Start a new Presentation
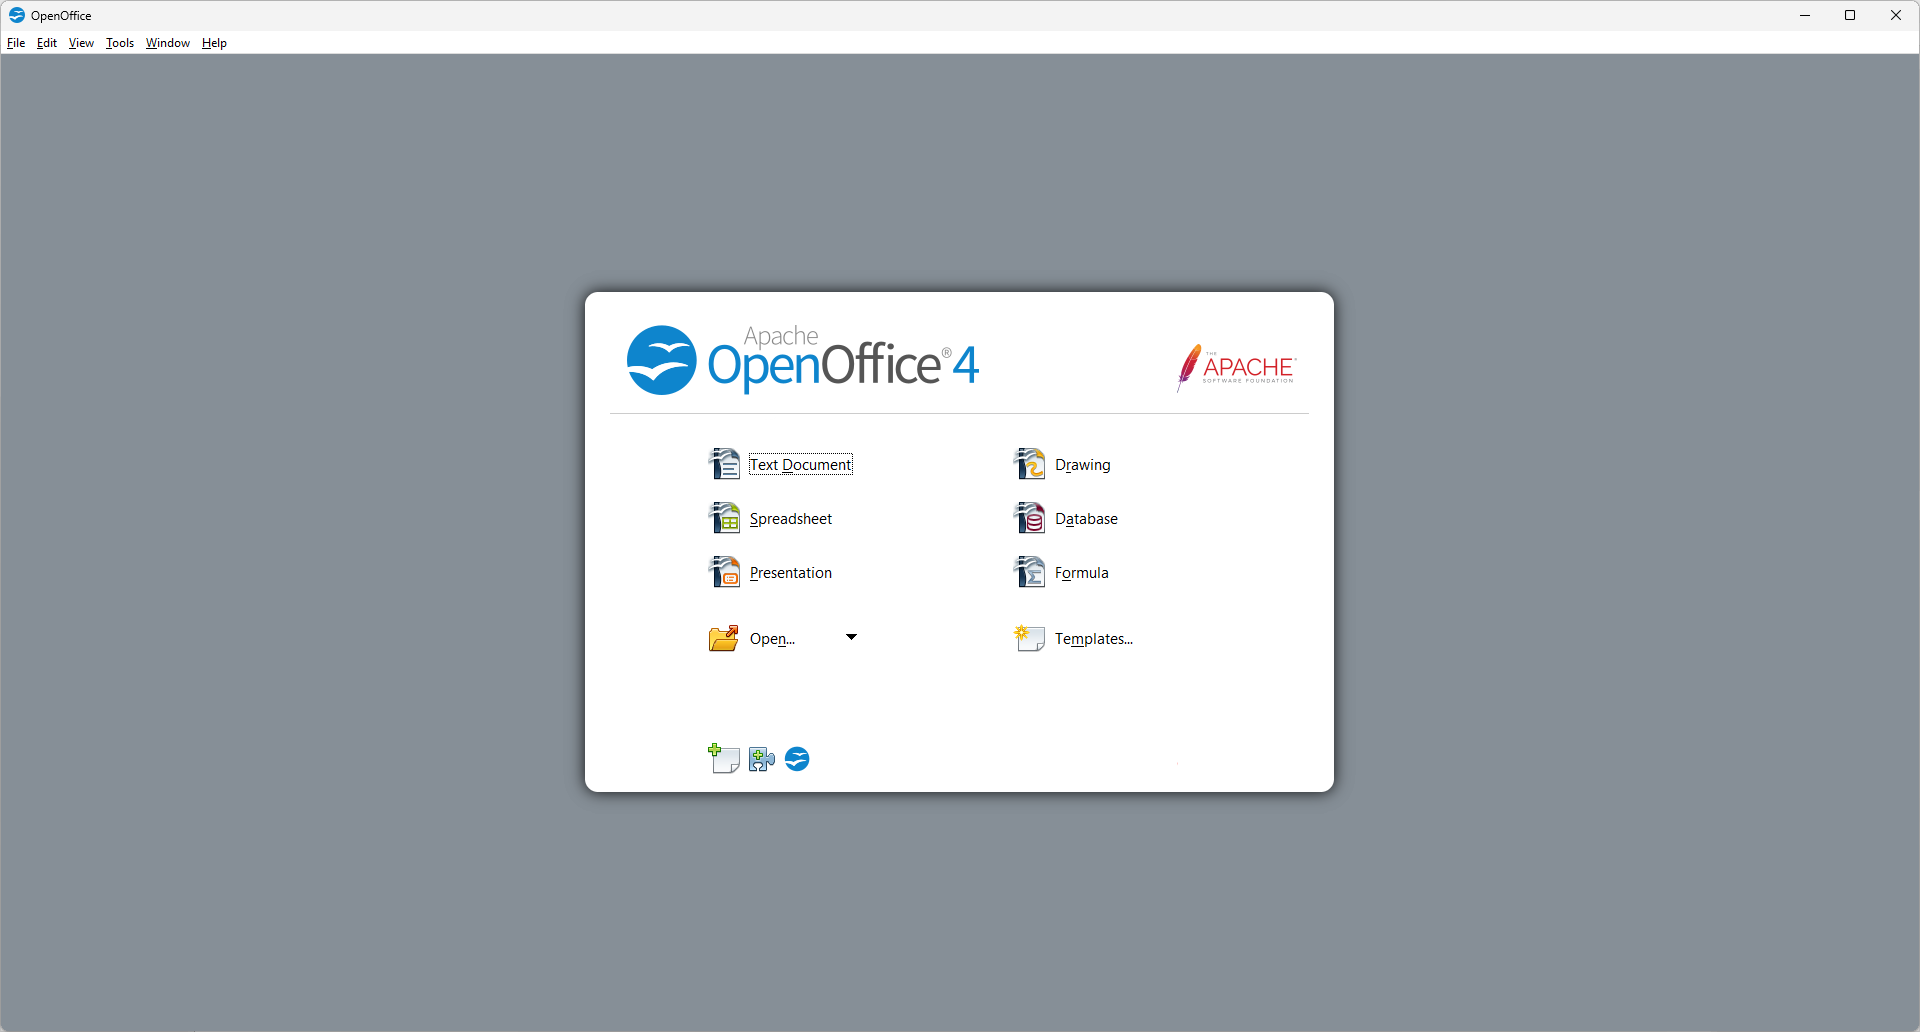Screen dimensions: 1920x1032 pos(790,572)
